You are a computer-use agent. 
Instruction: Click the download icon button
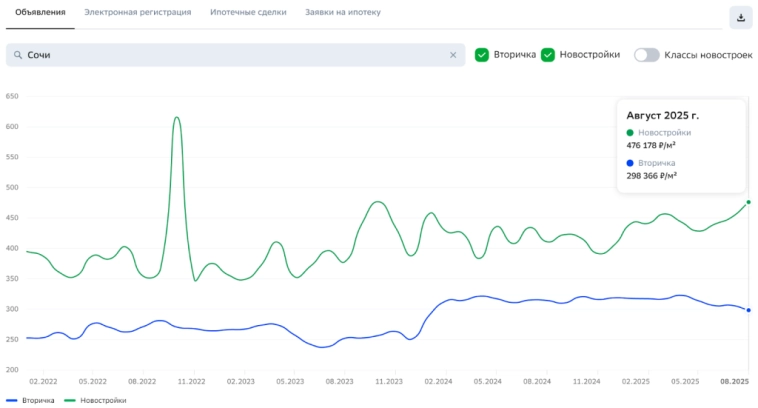(740, 17)
